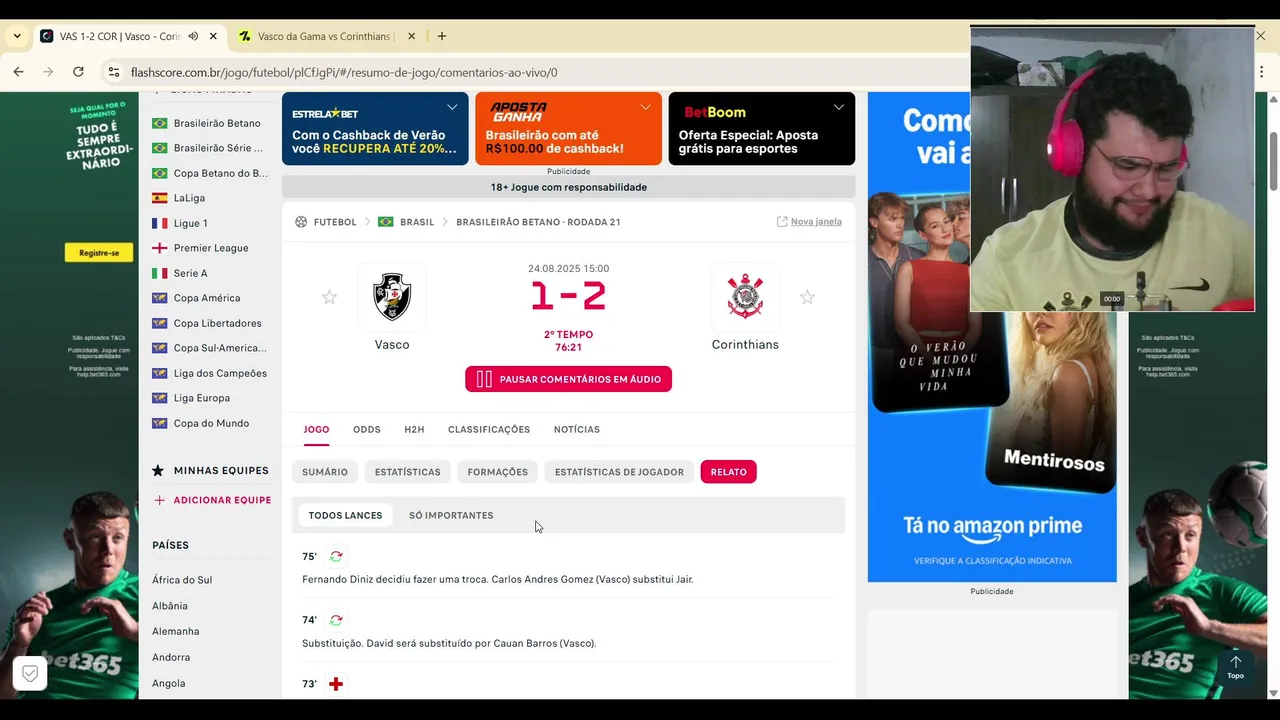Click the site info icon in address bar

(x=114, y=72)
